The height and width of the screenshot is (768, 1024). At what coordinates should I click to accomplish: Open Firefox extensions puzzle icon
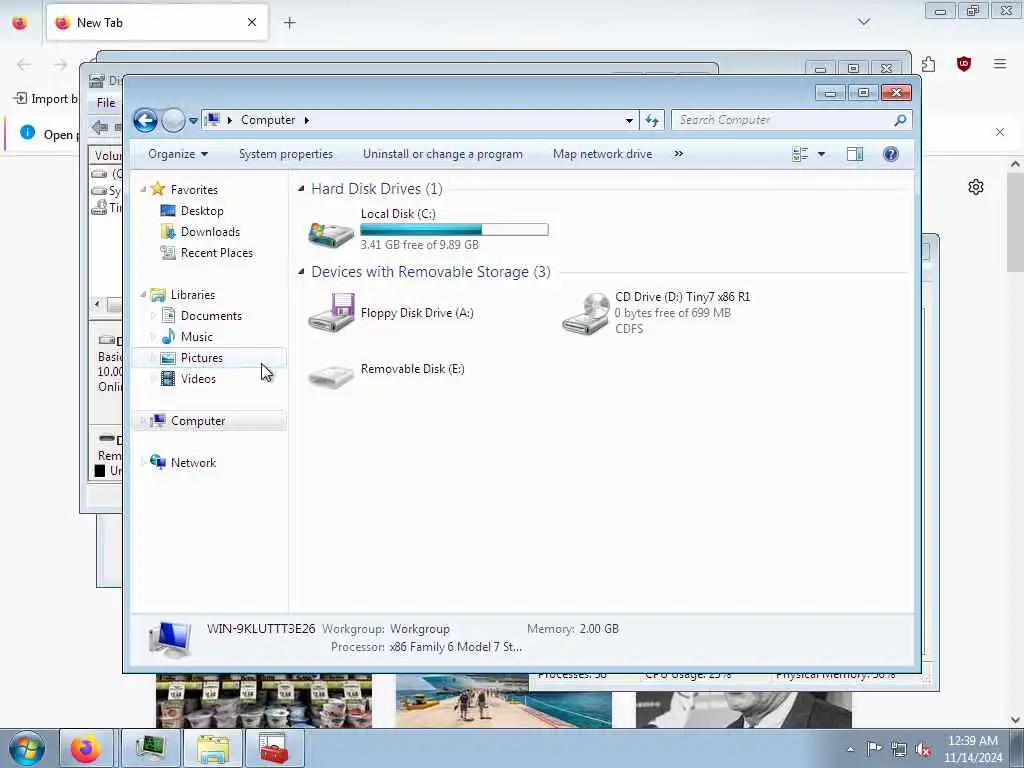pyautogui.click(x=928, y=64)
